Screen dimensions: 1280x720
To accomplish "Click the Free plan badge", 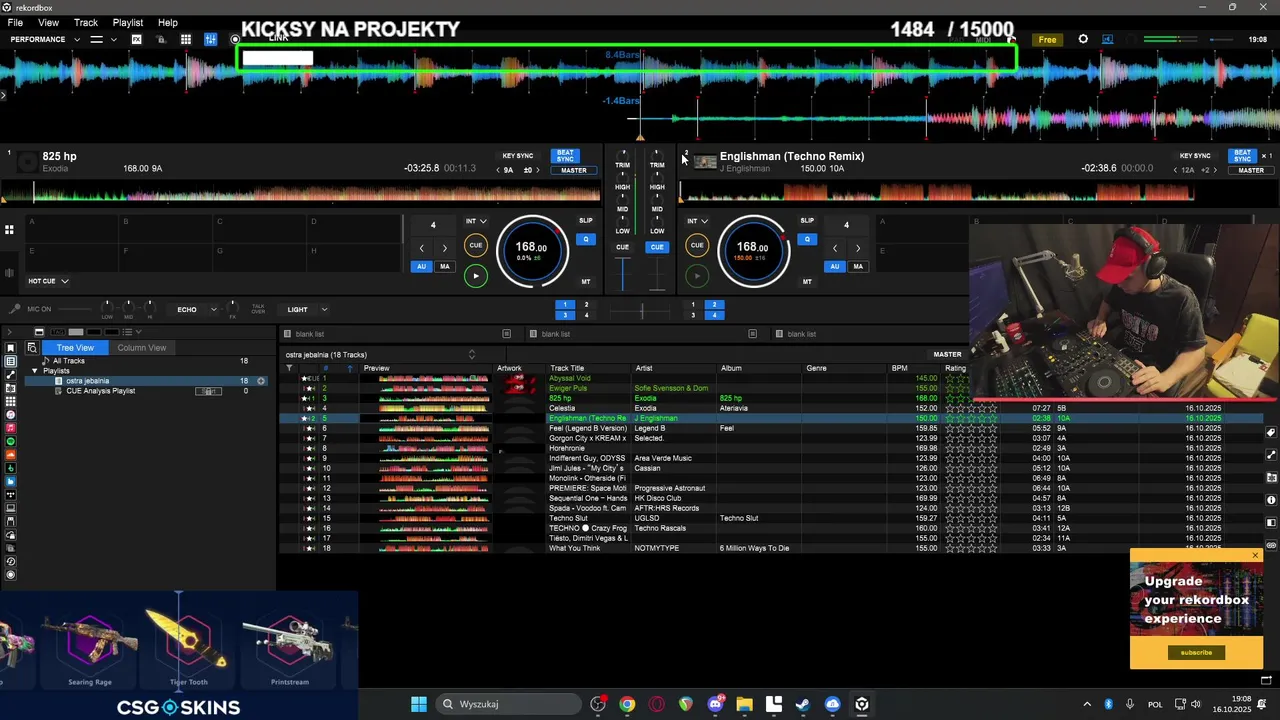I will [x=1047, y=40].
